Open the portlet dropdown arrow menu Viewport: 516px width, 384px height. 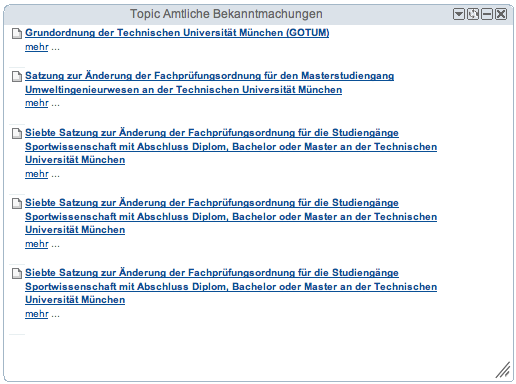(459, 14)
